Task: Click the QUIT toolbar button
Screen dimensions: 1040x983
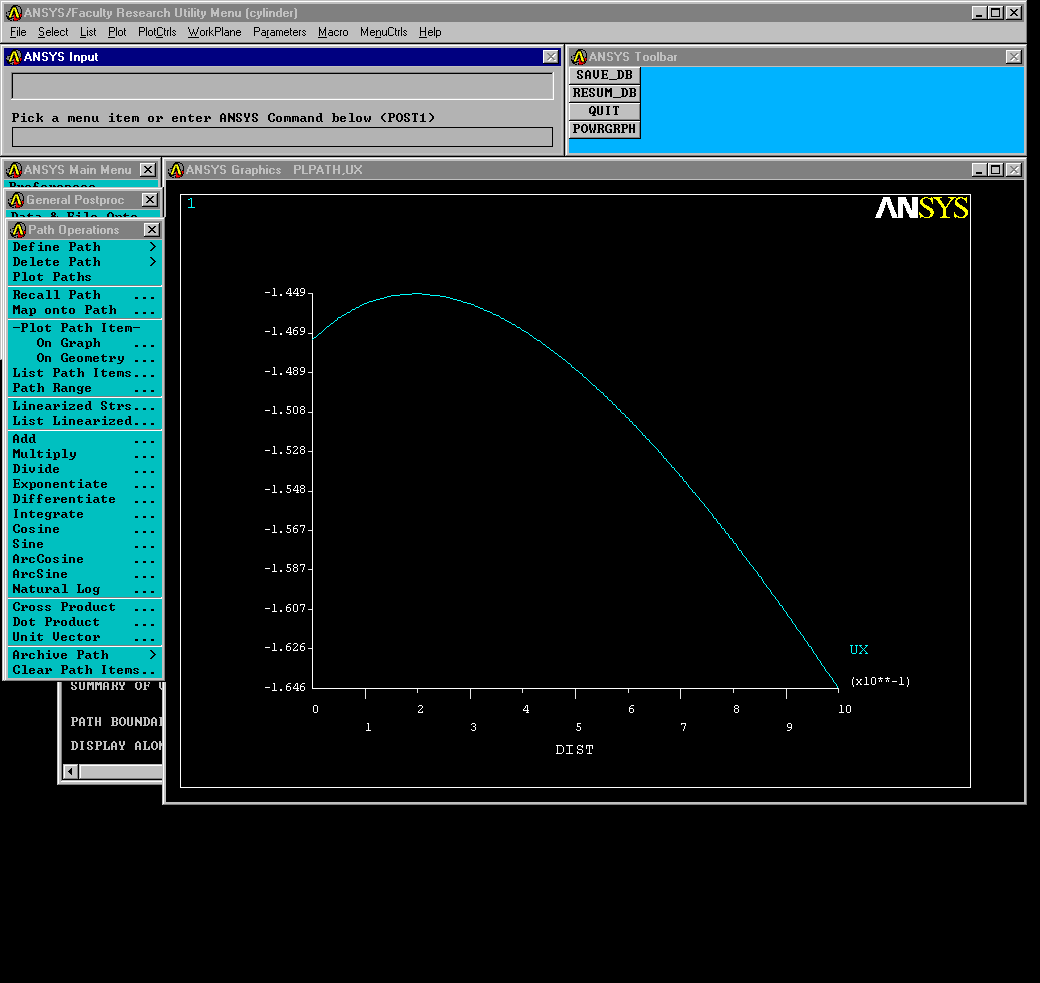Action: (x=604, y=111)
